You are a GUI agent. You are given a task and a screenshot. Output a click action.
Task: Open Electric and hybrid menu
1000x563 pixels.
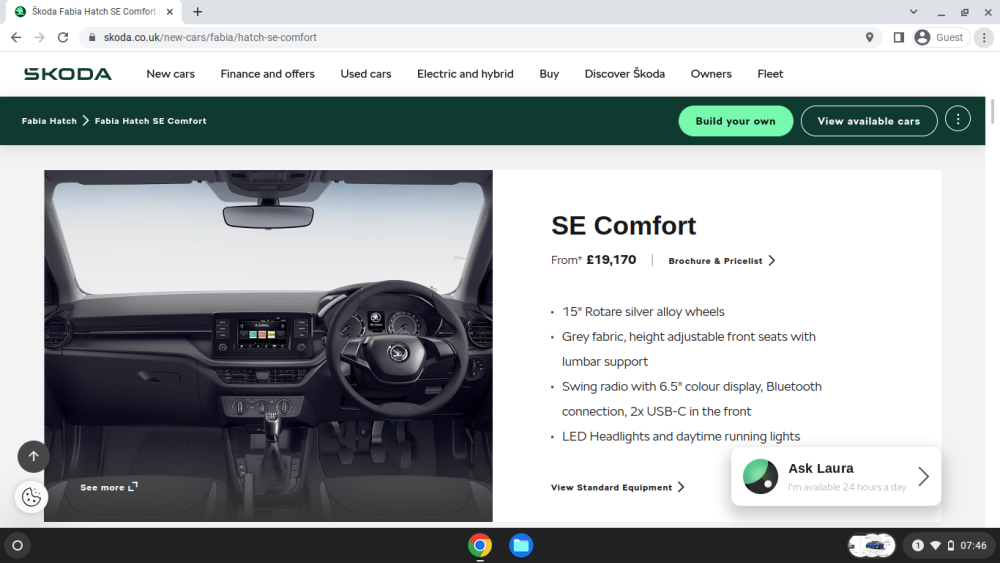[465, 74]
